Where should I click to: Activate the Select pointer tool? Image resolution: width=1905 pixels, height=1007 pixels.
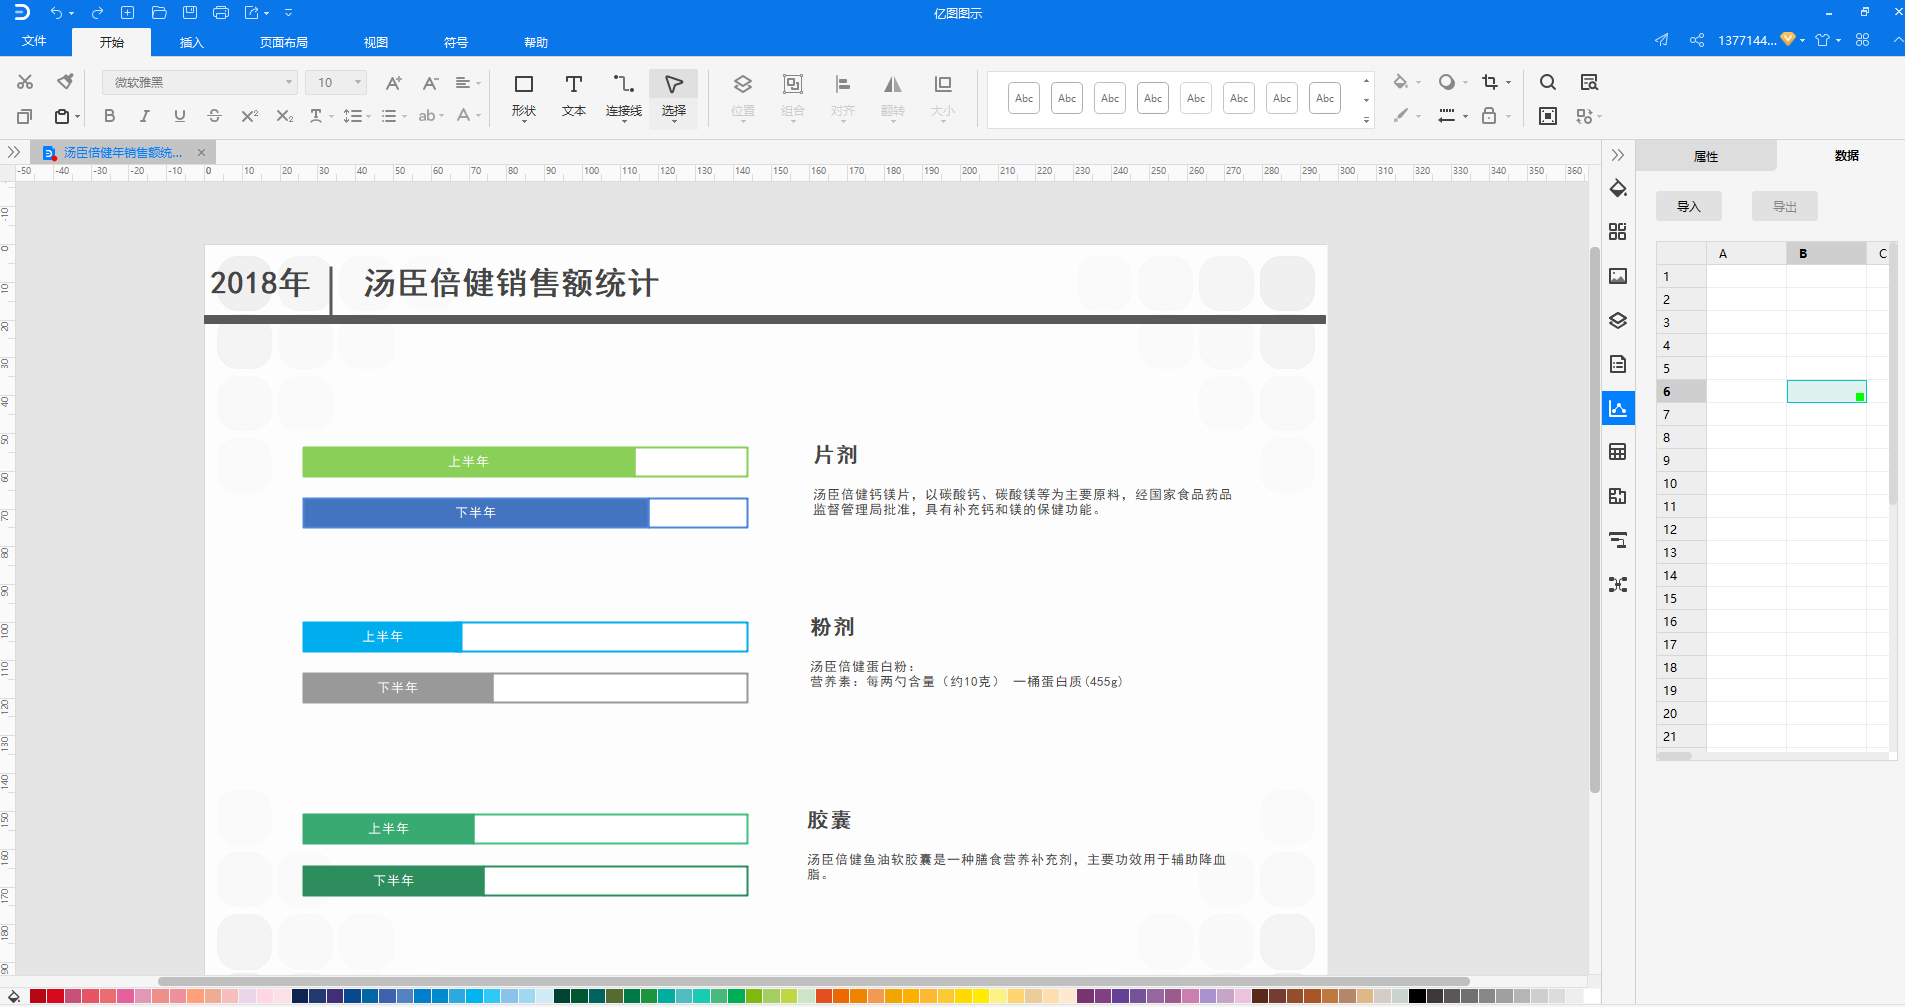(x=674, y=96)
